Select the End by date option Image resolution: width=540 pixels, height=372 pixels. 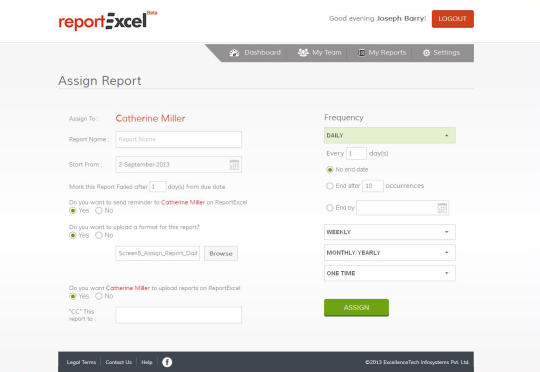(x=330, y=208)
